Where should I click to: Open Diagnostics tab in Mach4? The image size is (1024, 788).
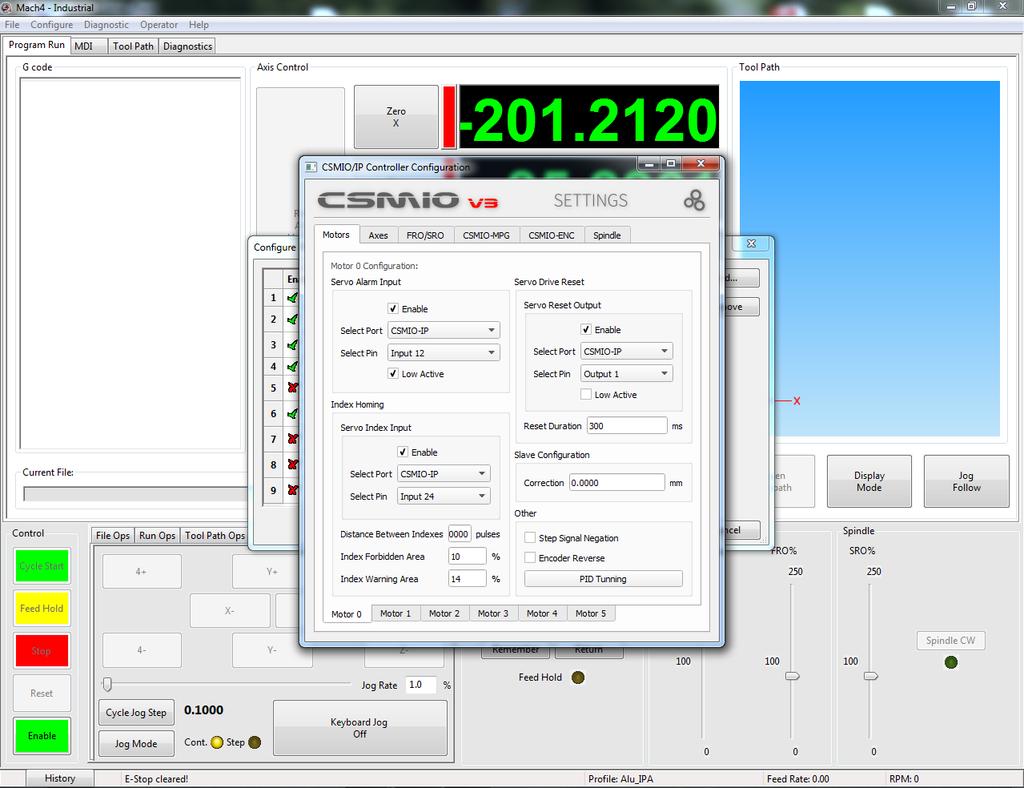(x=187, y=46)
